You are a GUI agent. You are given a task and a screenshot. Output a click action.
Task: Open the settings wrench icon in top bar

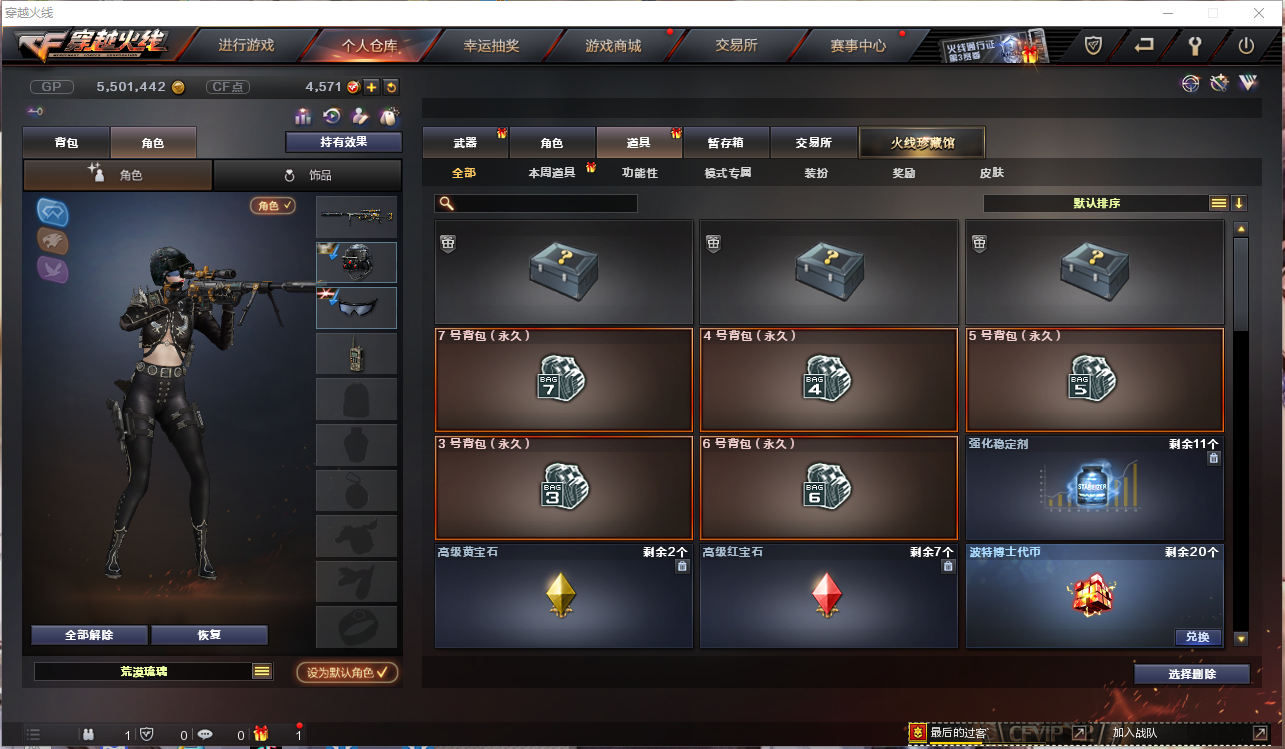click(1195, 45)
